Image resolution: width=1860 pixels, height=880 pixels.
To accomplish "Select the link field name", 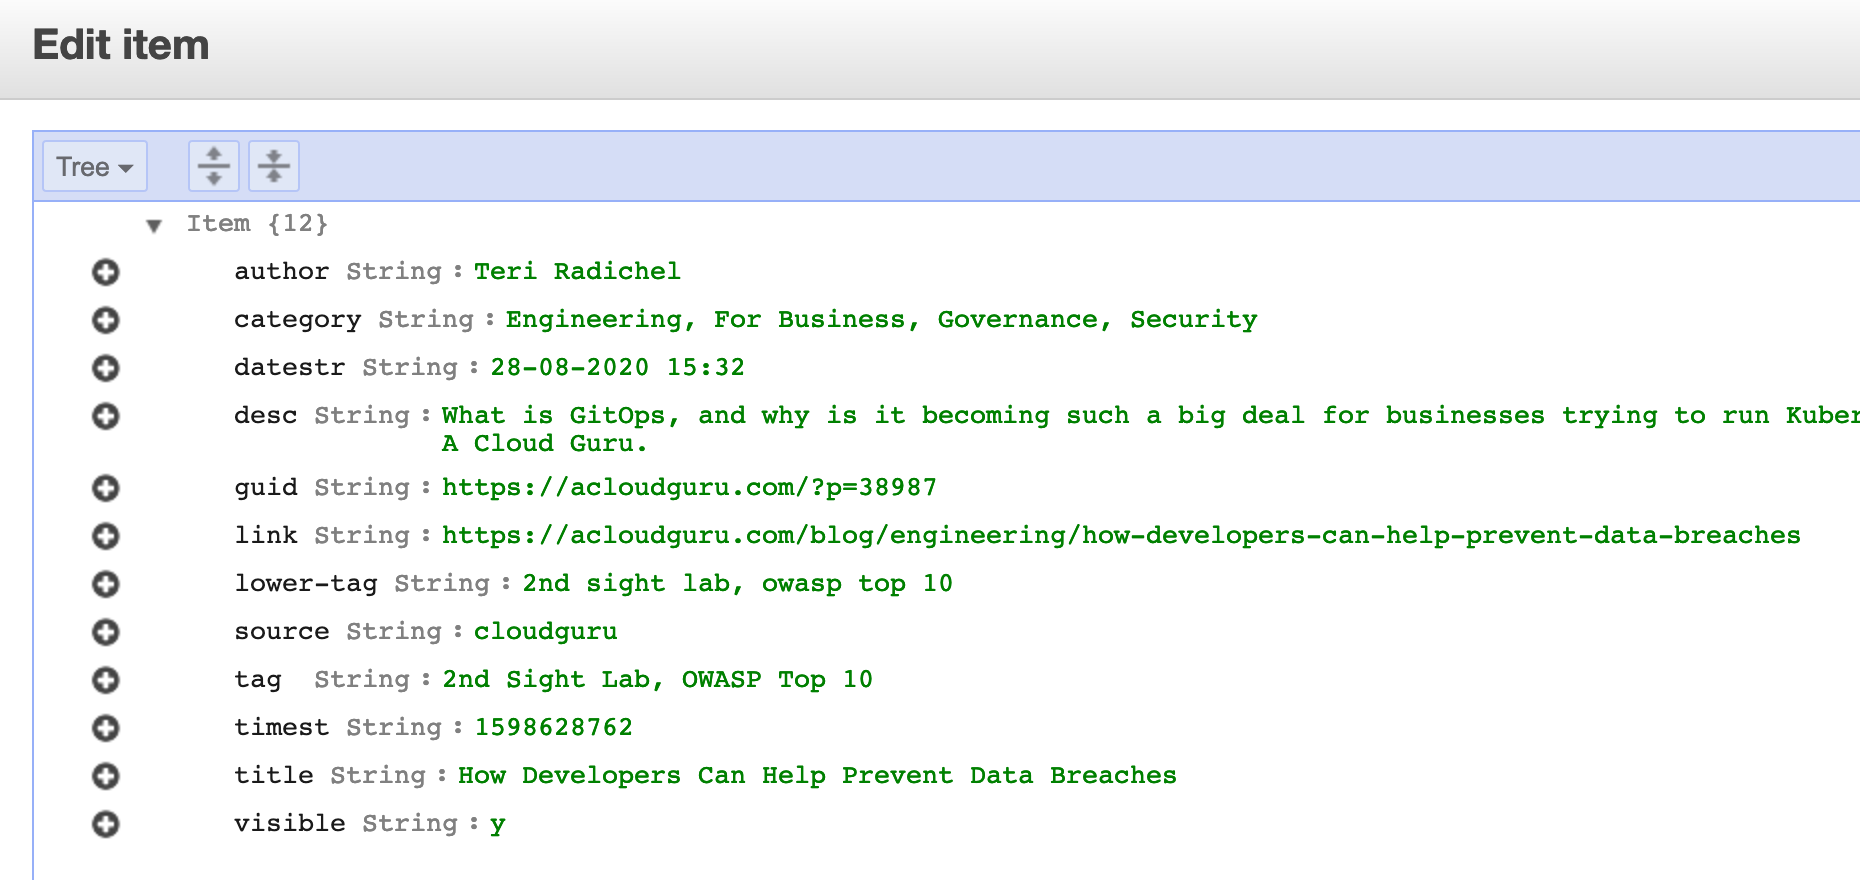I will pos(266,535).
